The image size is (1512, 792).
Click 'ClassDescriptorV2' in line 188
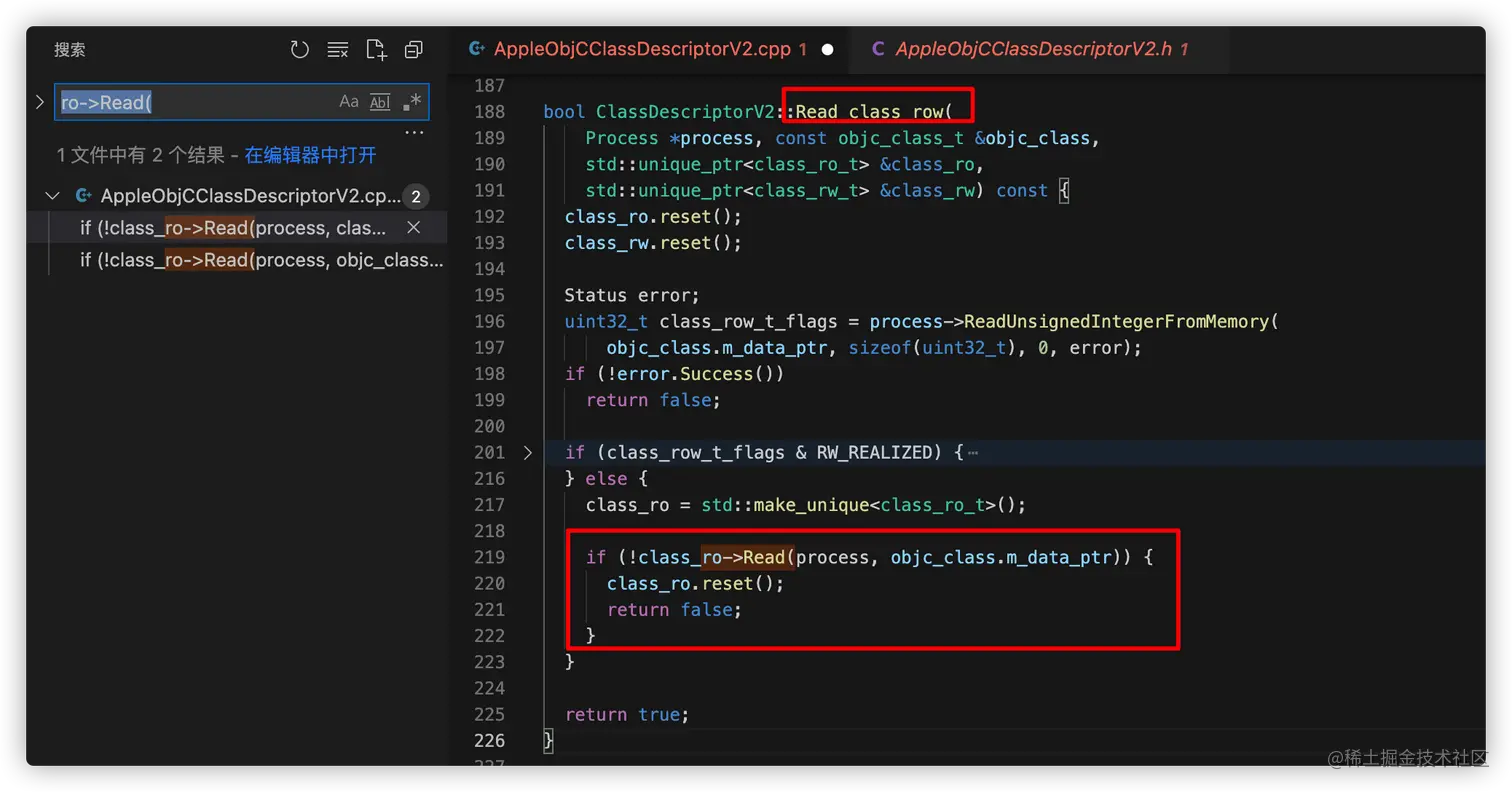click(x=685, y=112)
